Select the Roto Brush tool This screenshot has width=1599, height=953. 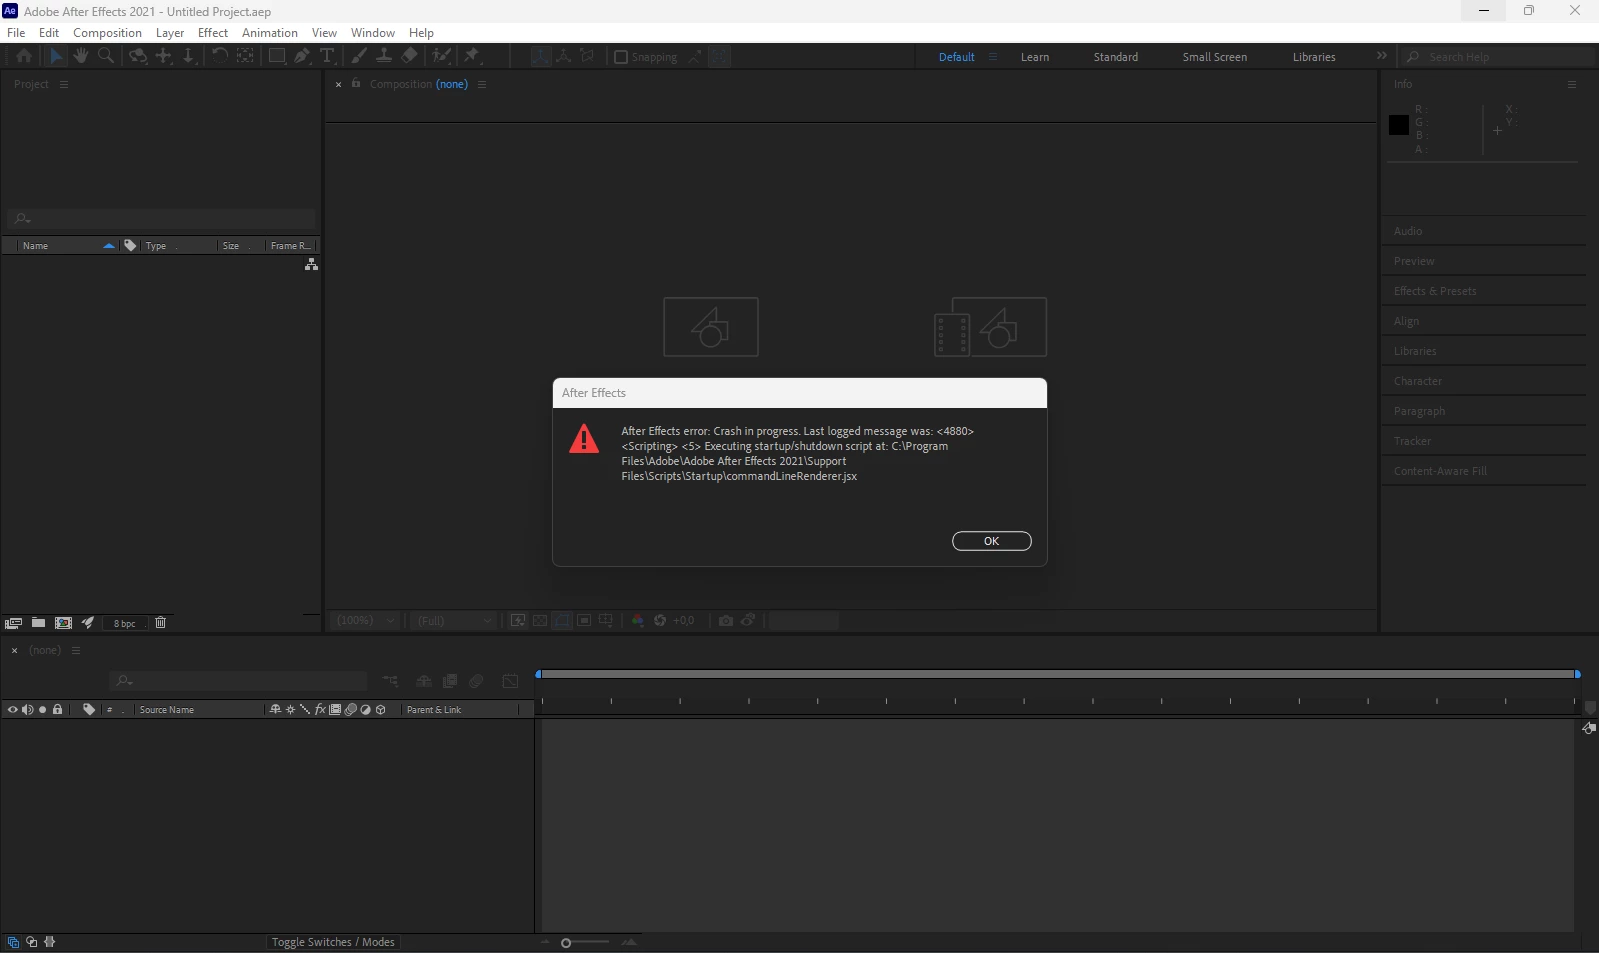click(441, 56)
